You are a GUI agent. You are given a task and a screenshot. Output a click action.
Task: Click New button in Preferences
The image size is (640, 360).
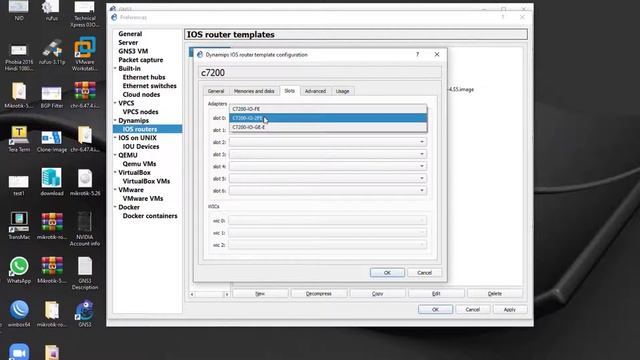click(x=260, y=293)
